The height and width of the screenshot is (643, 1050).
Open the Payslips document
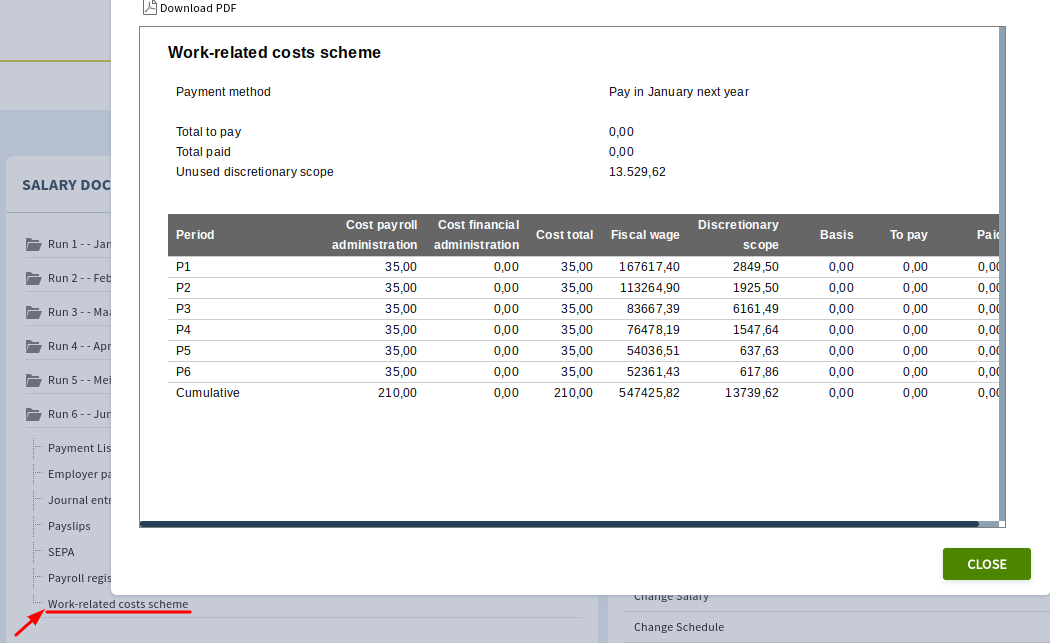coord(69,526)
